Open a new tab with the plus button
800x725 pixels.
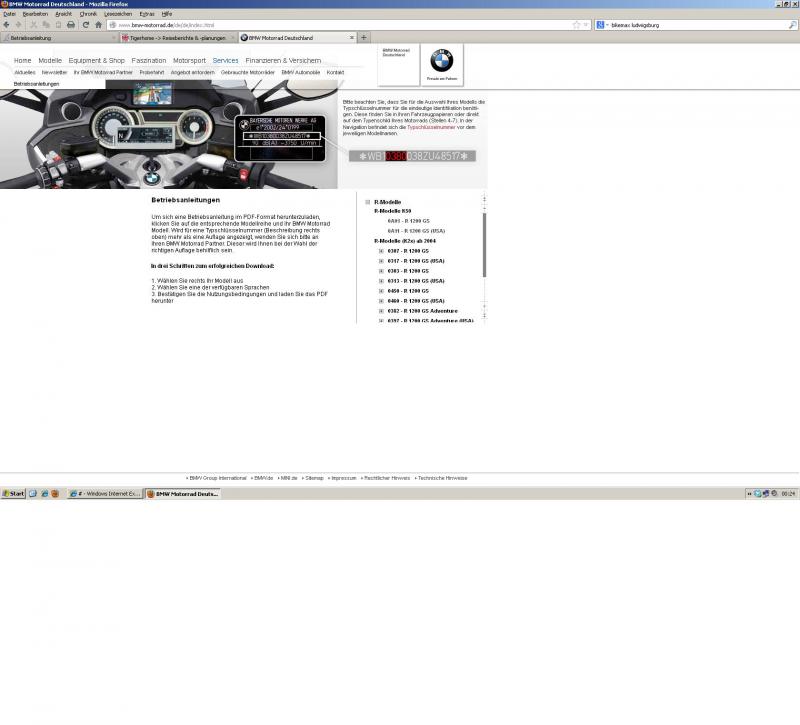364,37
